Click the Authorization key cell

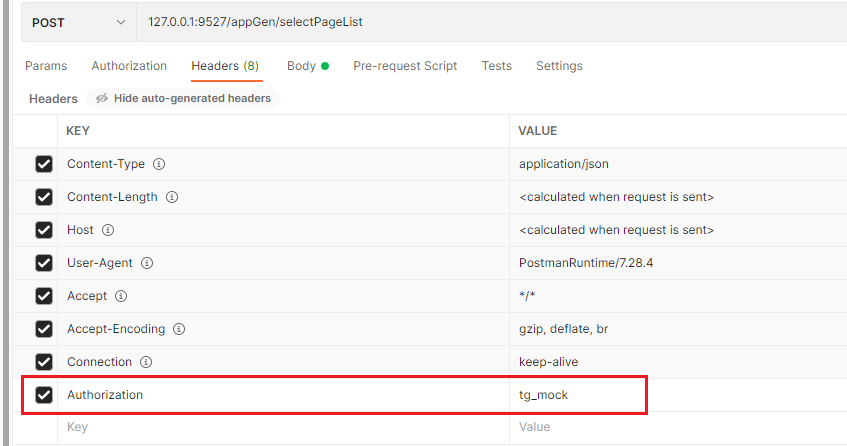tap(283, 395)
